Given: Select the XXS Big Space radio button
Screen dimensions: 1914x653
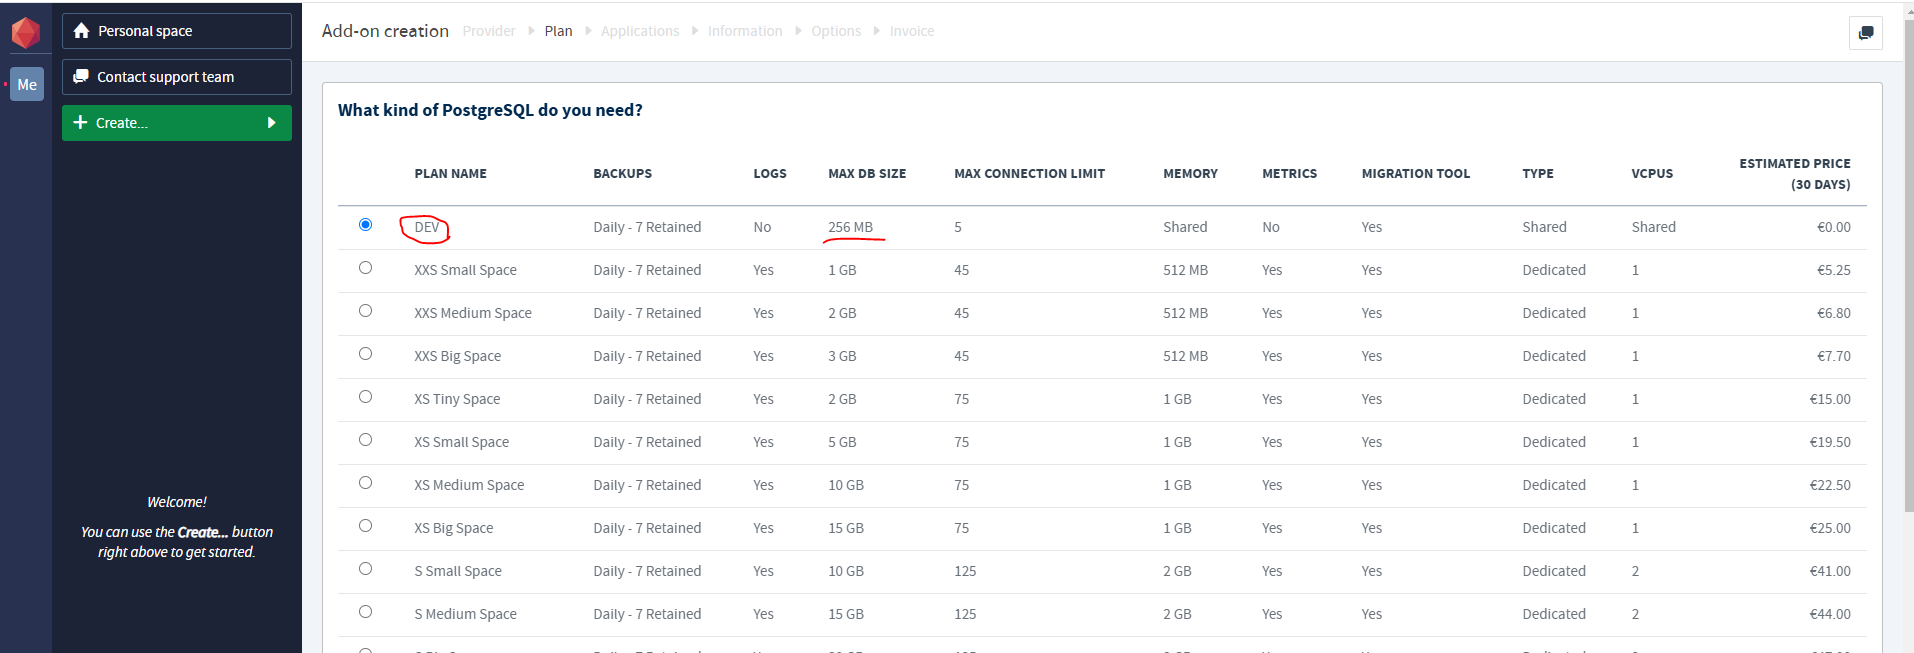Looking at the screenshot, I should [365, 353].
